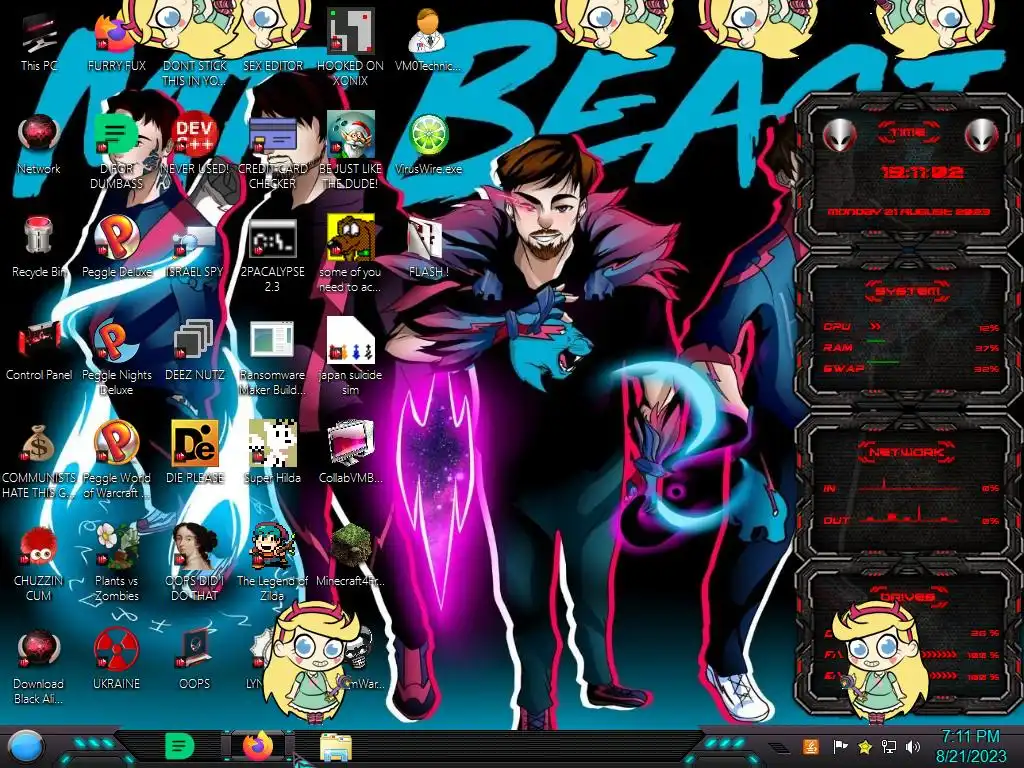Screen dimensions: 1024x768
Task: Open the 2PACALYPSE 2.3 console icon
Action: point(272,255)
